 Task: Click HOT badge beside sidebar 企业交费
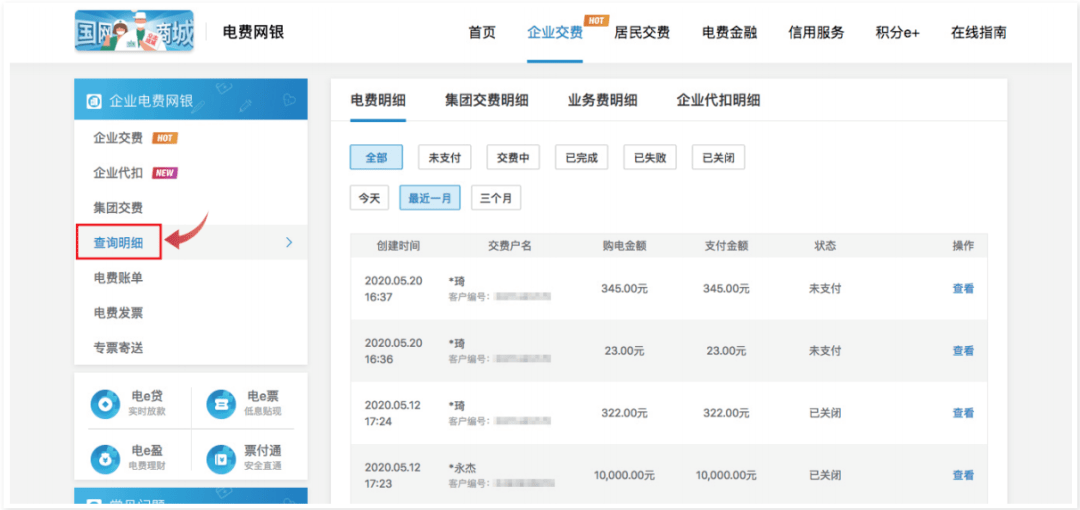pos(165,138)
